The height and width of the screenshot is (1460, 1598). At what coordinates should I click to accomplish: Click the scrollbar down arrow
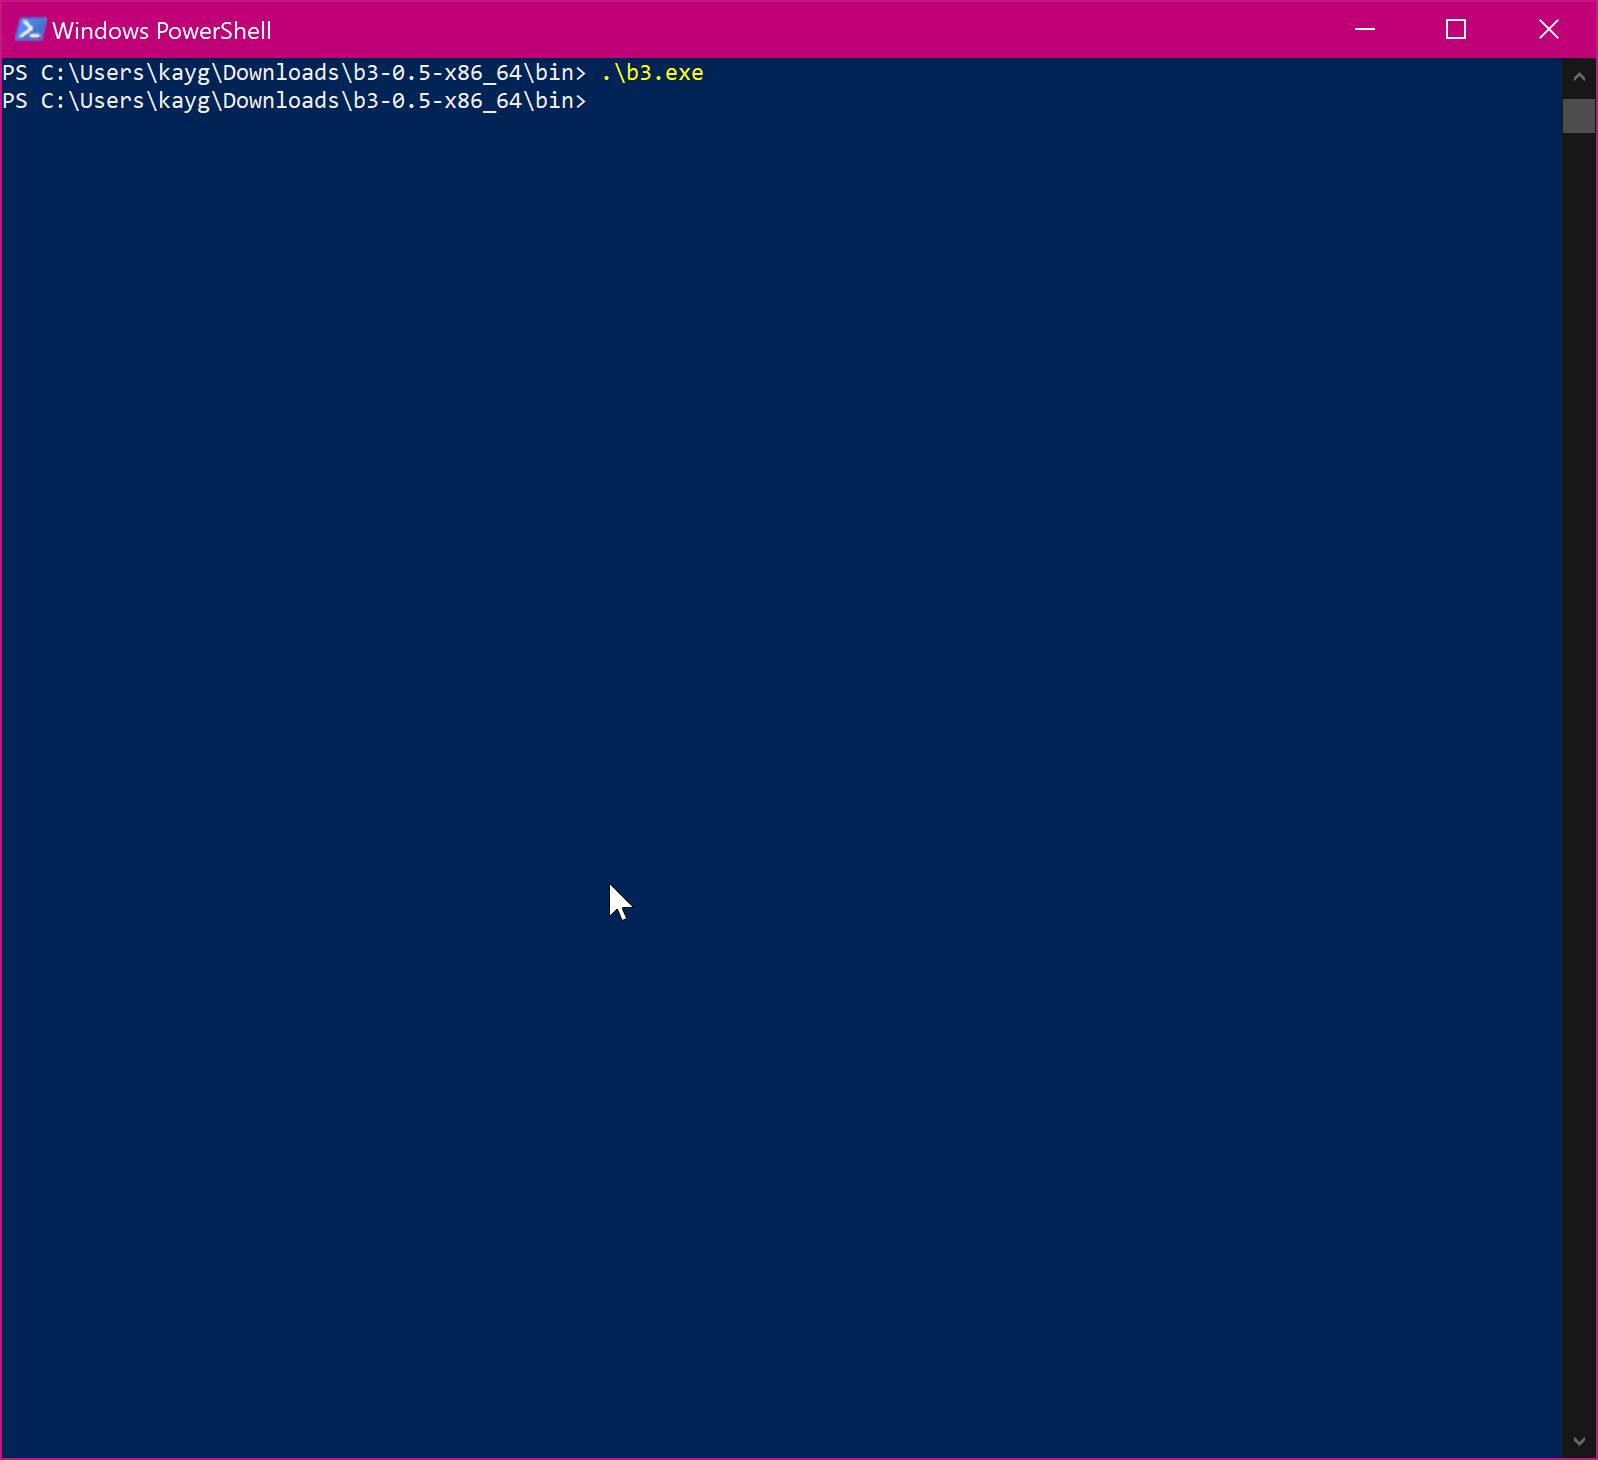point(1579,1441)
